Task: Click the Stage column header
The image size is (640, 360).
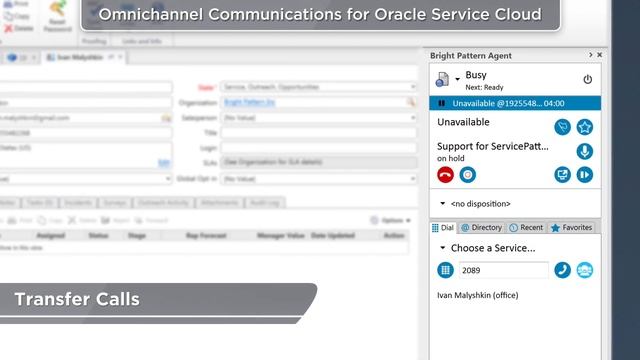Action: [x=137, y=236]
